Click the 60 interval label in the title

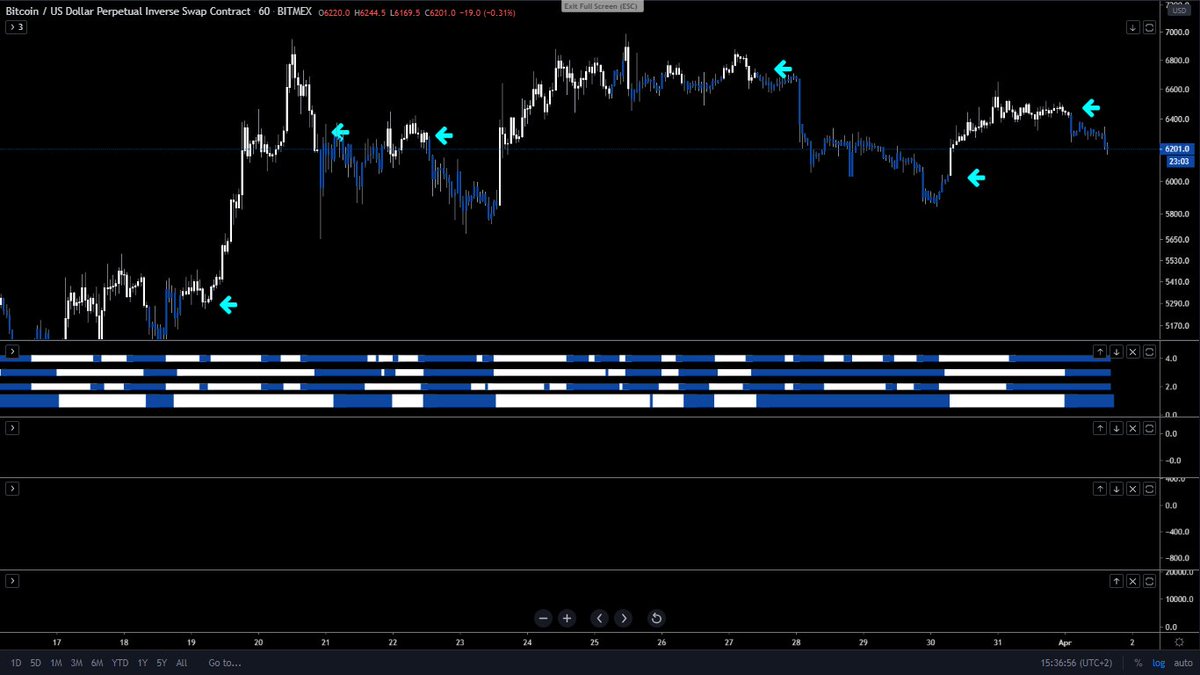tap(265, 10)
